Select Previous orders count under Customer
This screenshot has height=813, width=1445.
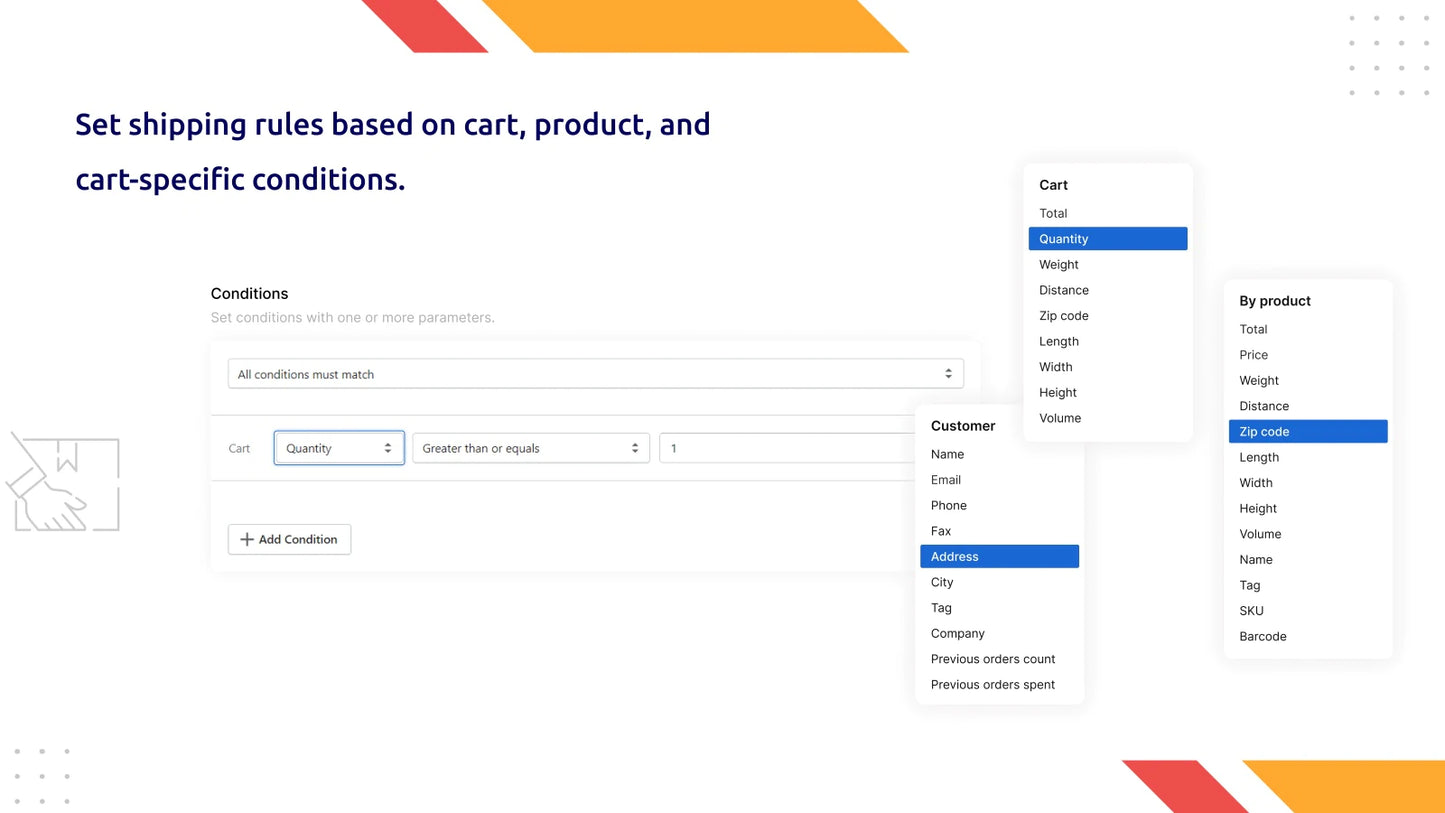point(992,659)
